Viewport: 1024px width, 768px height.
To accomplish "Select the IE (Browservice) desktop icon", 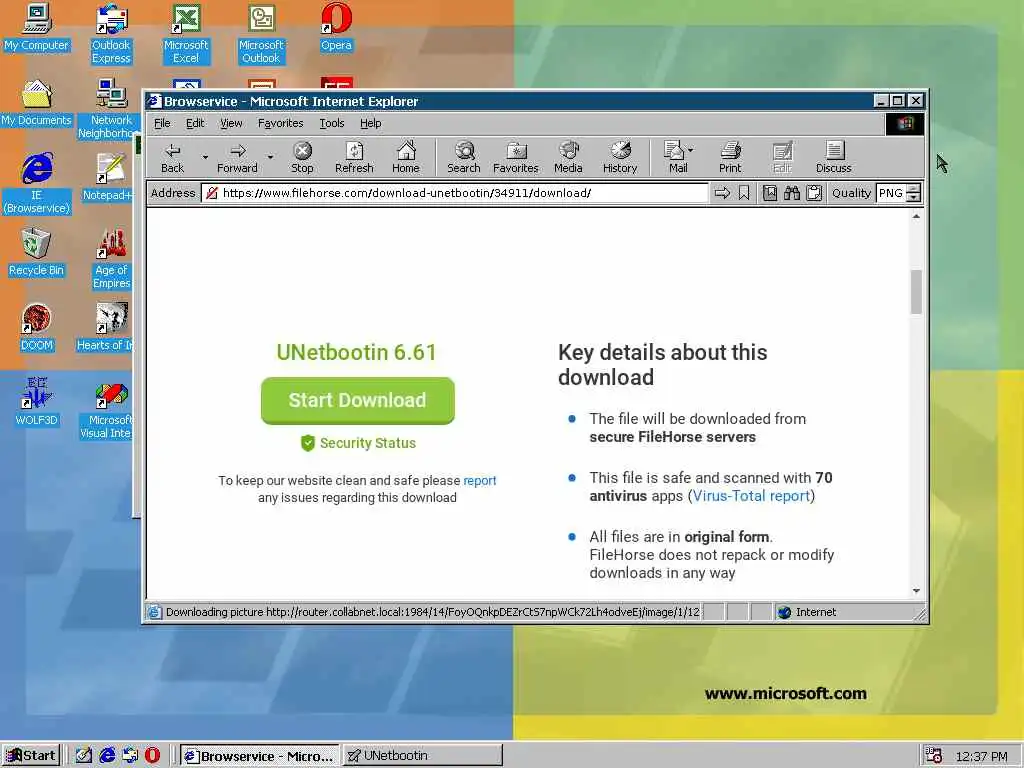I will [36, 184].
